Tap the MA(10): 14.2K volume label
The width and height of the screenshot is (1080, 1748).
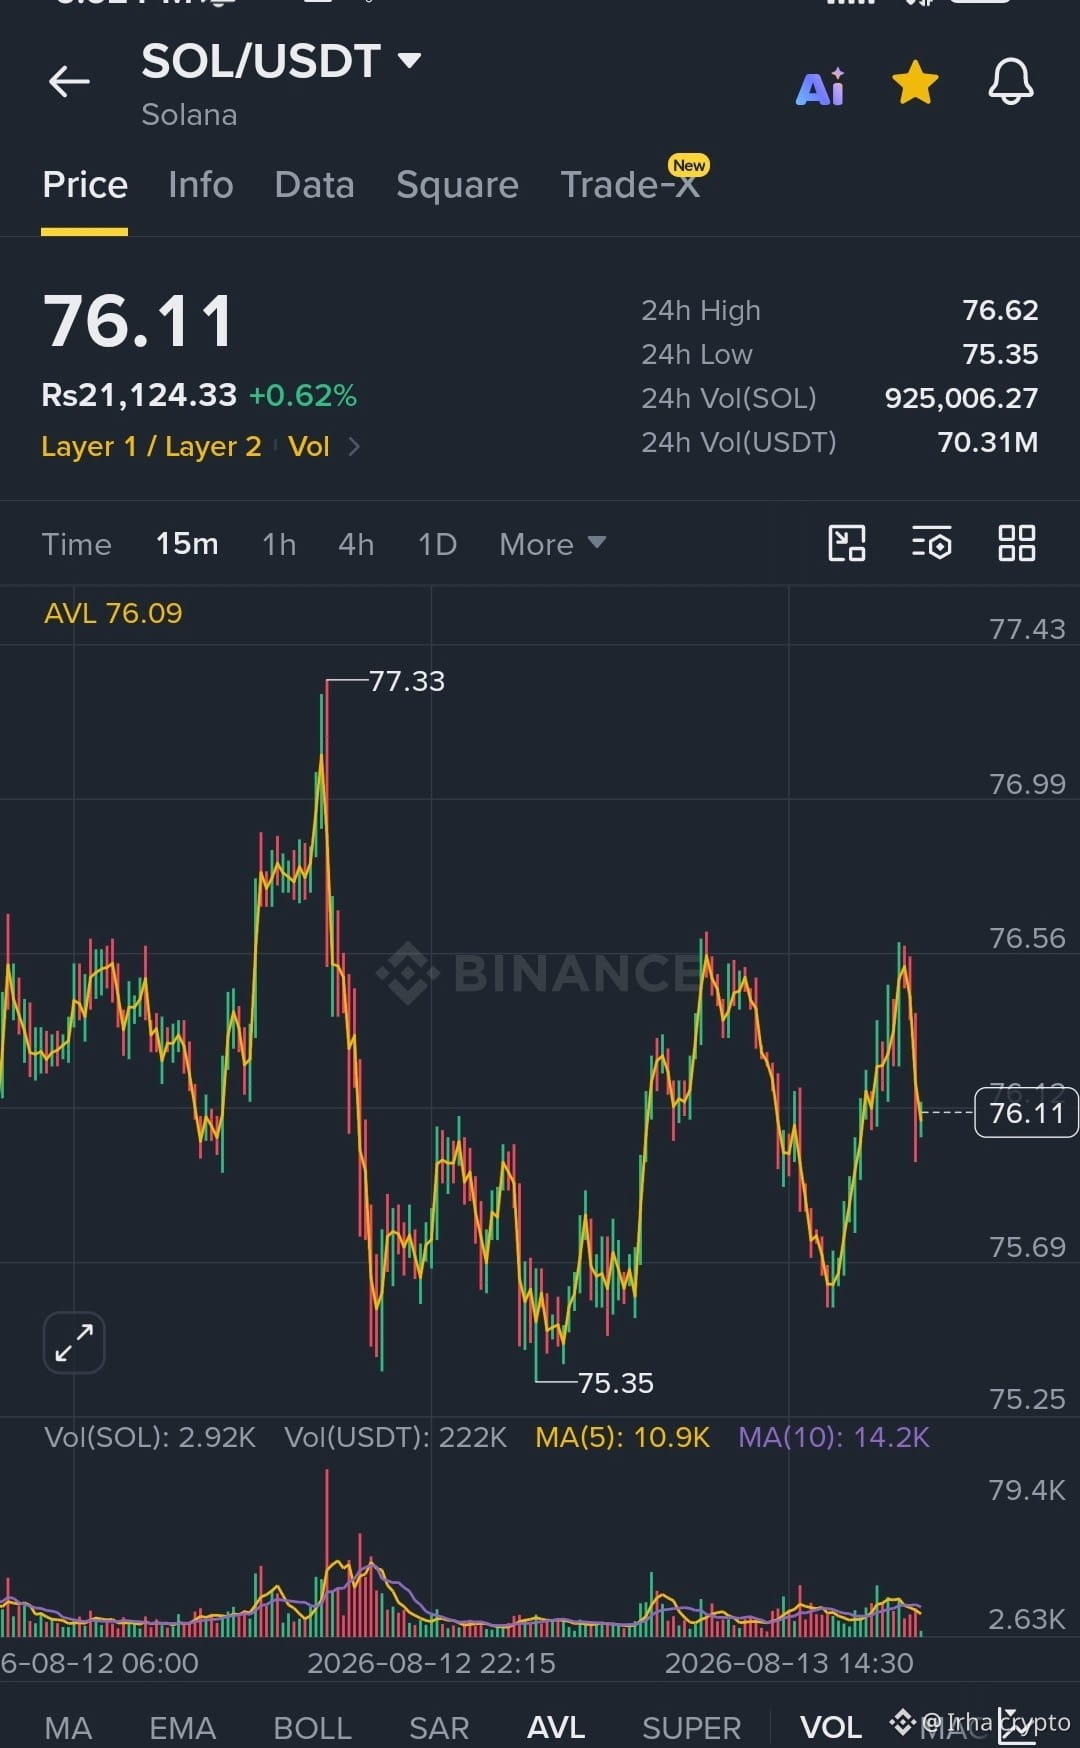(834, 1437)
